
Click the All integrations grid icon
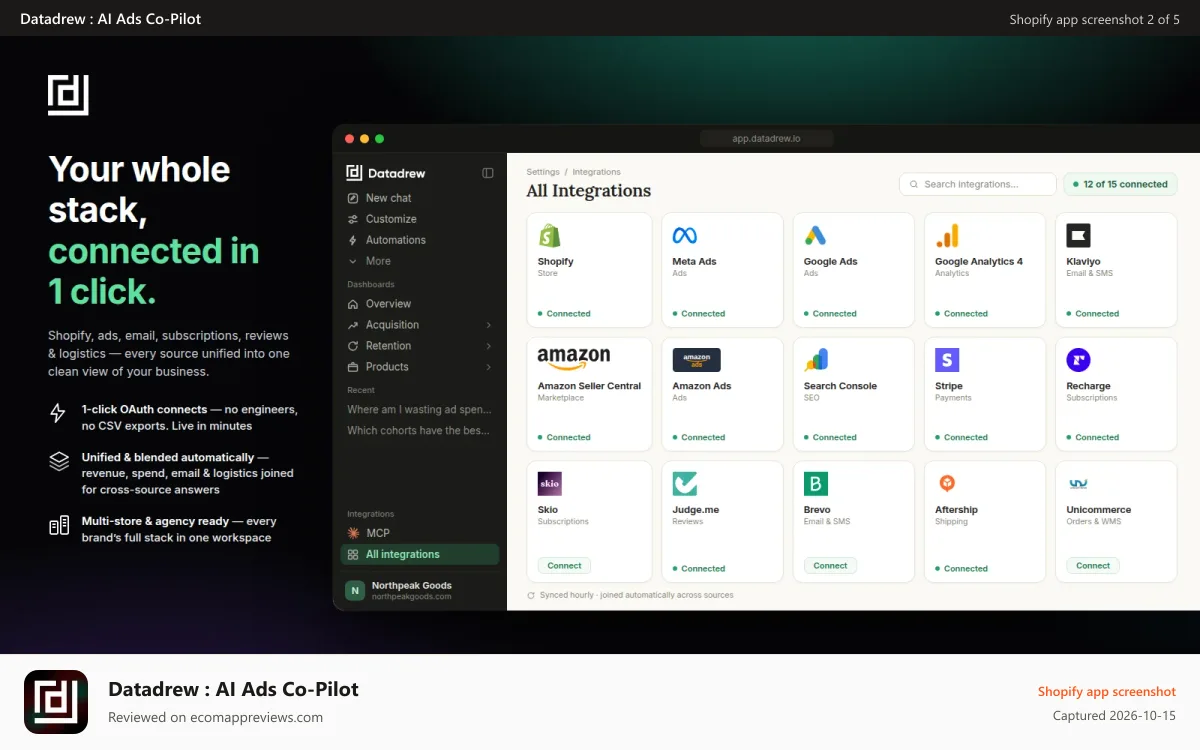[x=353, y=554]
